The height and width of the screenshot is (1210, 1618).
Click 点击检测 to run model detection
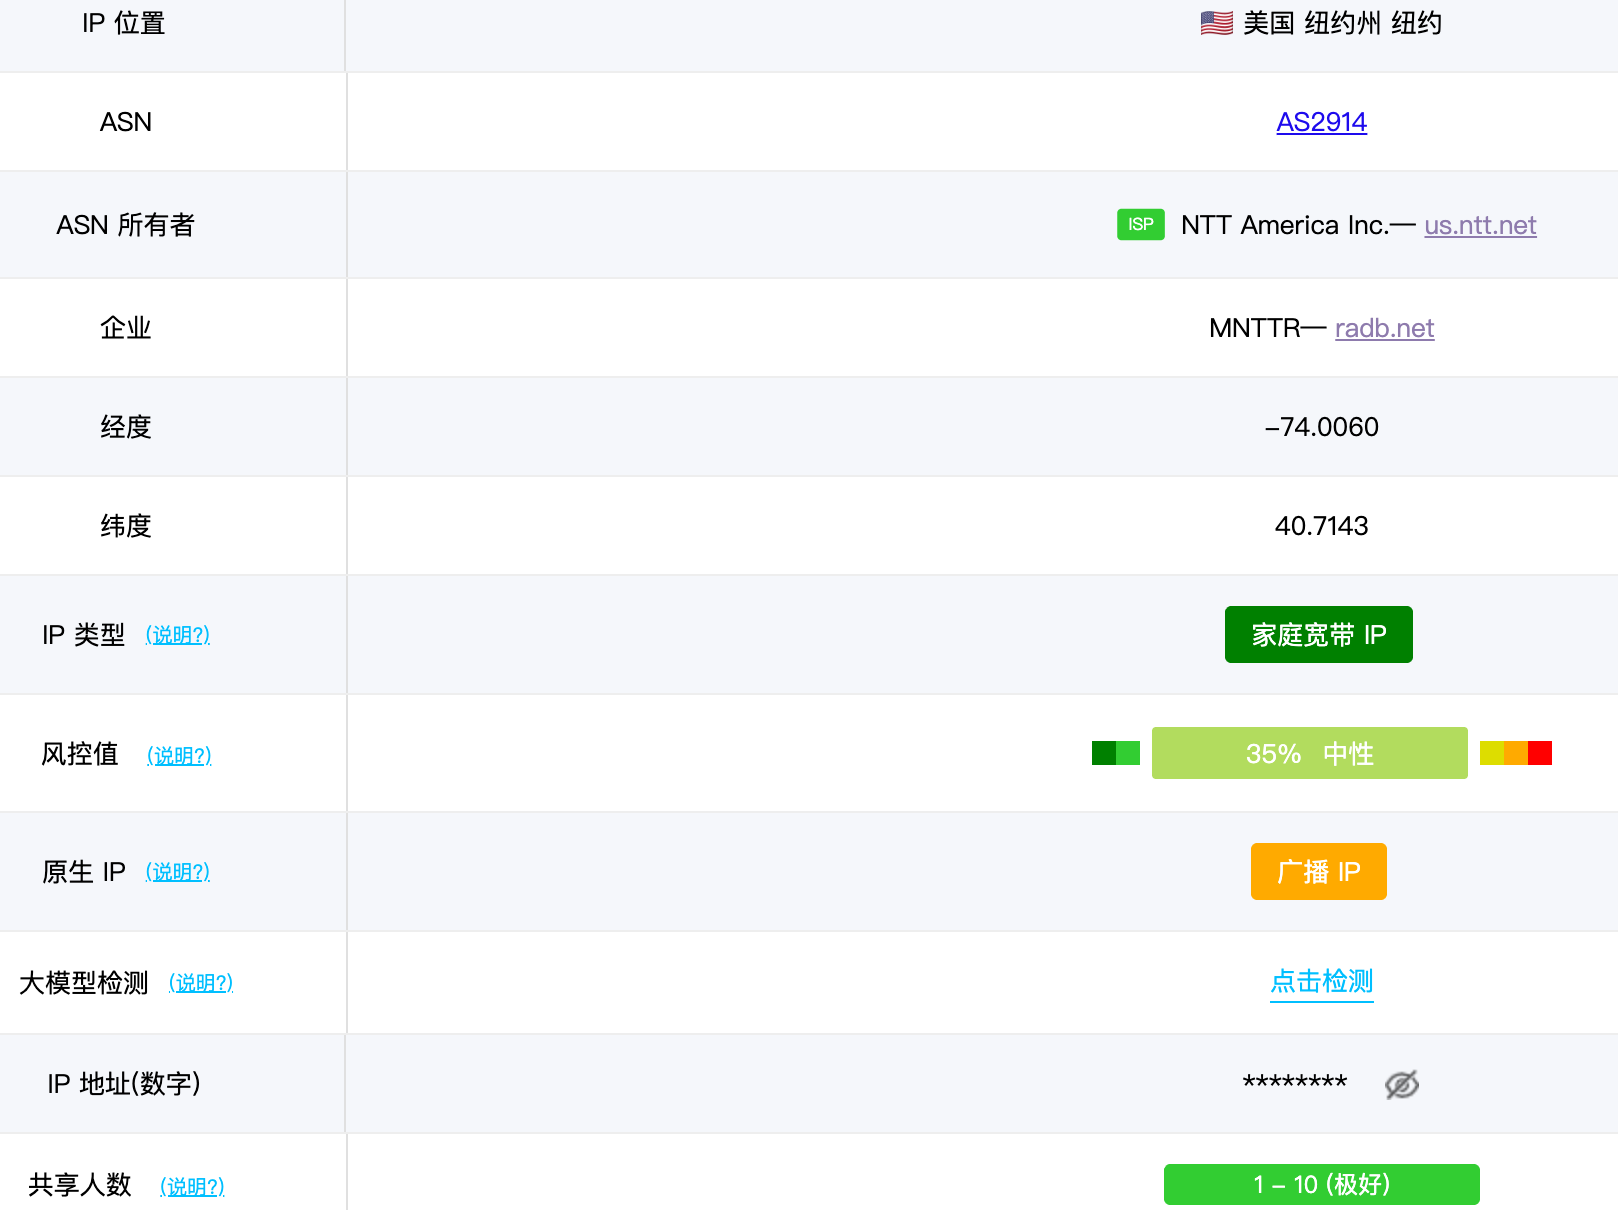tap(1321, 982)
